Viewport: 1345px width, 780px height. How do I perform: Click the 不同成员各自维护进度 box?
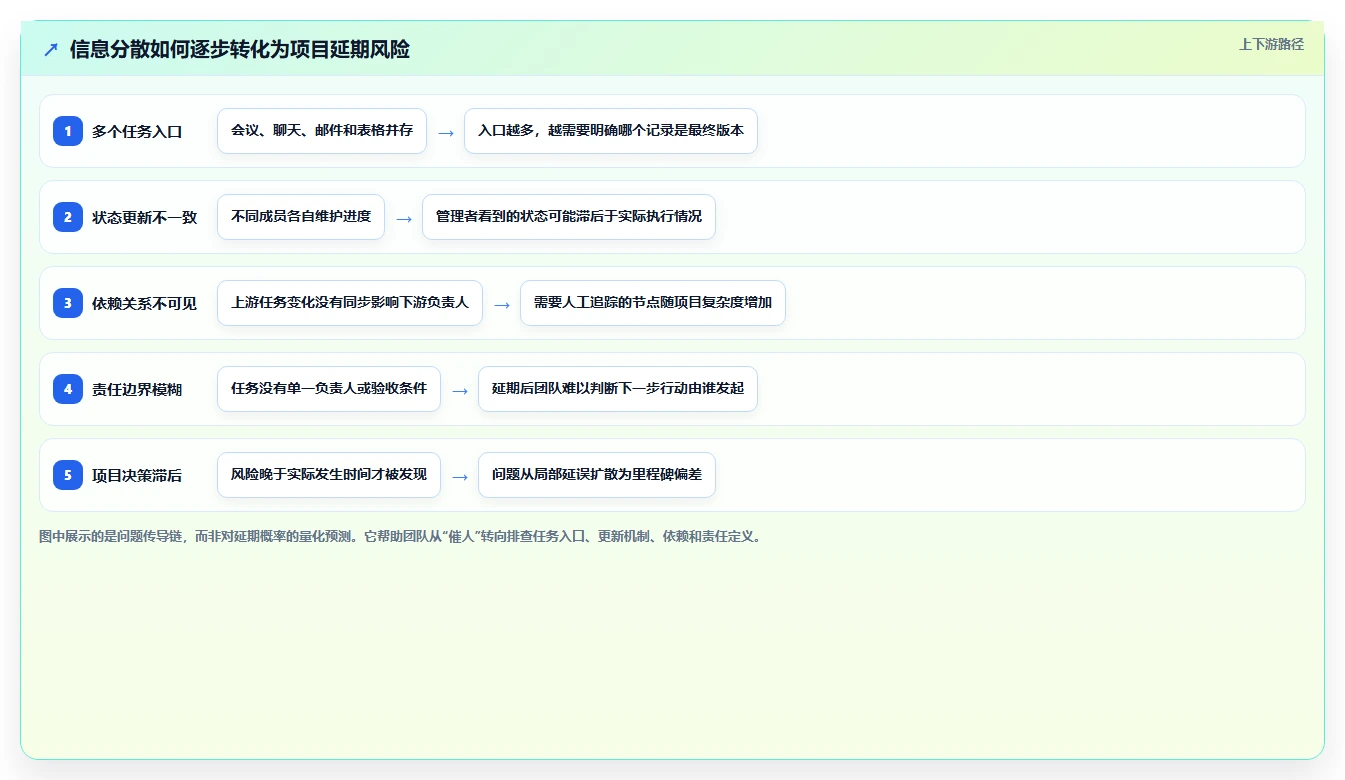[301, 217]
